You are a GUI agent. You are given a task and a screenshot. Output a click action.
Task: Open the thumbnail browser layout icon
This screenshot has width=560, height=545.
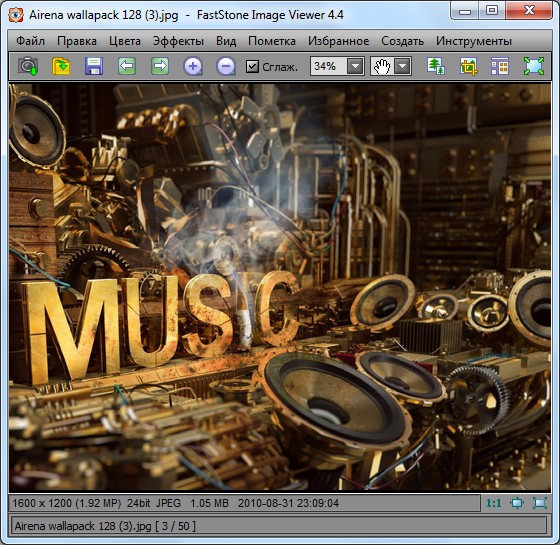pos(500,66)
